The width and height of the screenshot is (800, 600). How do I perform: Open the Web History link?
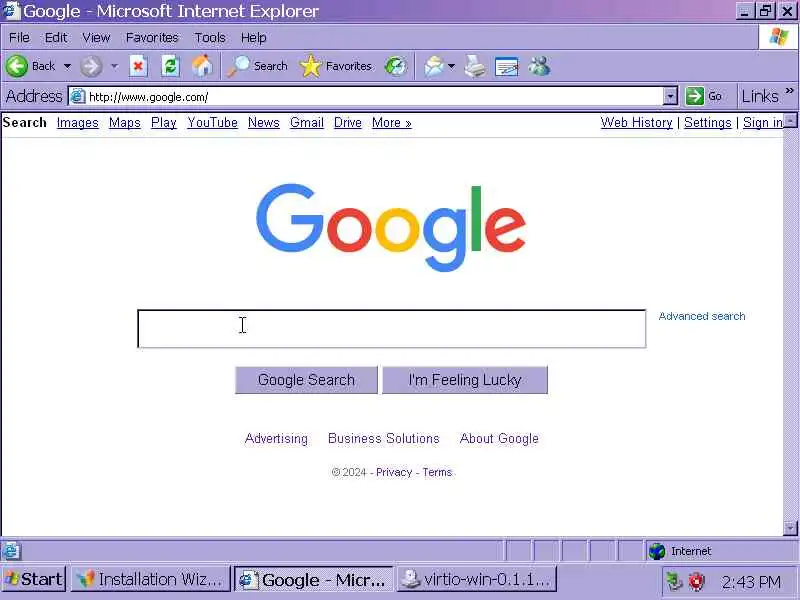(636, 122)
